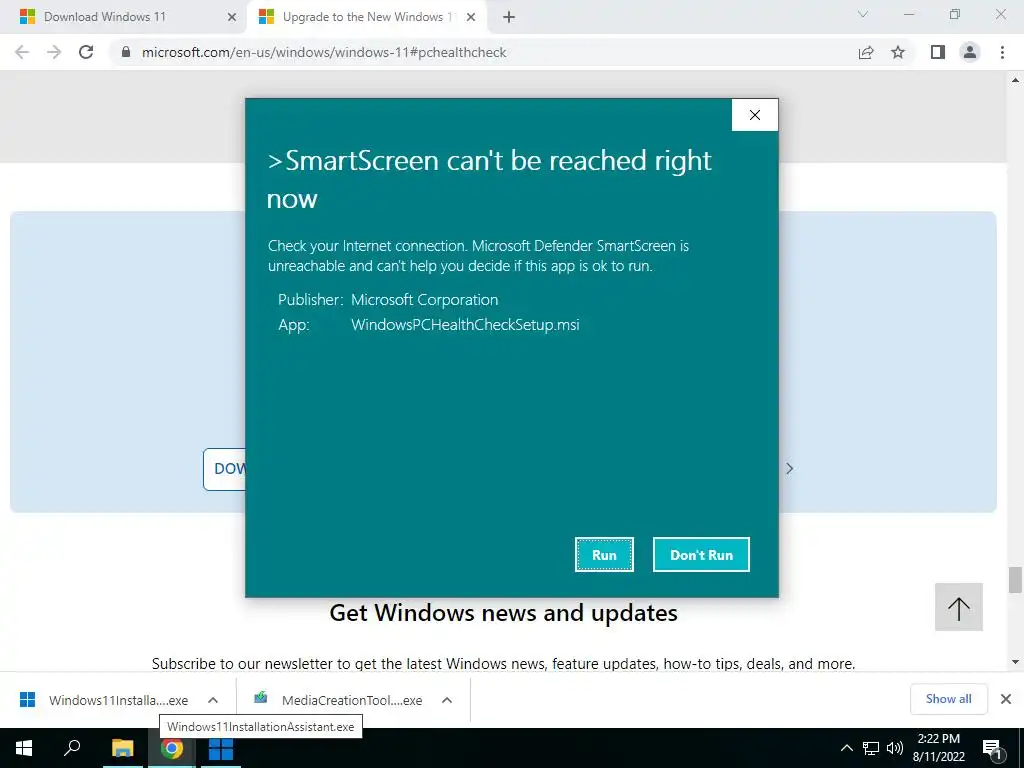This screenshot has width=1024, height=768.
Task: Click the scrollbar down arrow
Action: point(1015,662)
